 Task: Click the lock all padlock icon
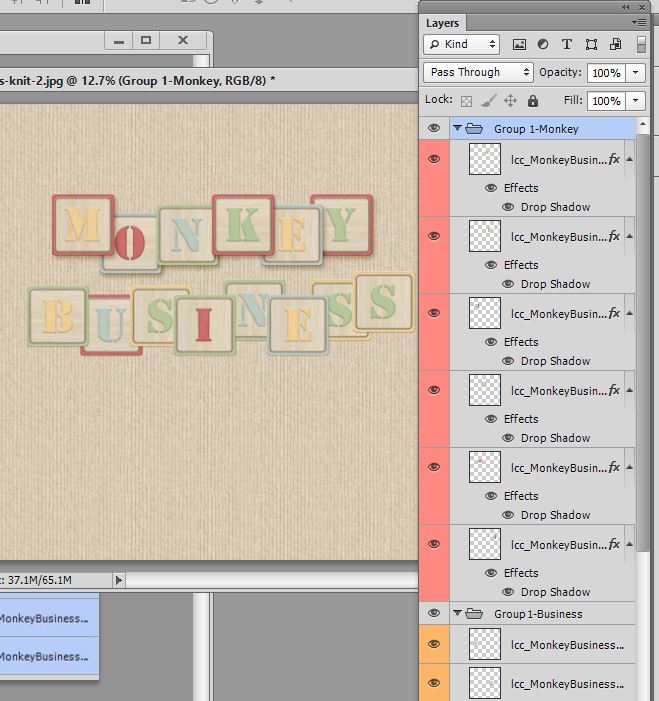(532, 101)
